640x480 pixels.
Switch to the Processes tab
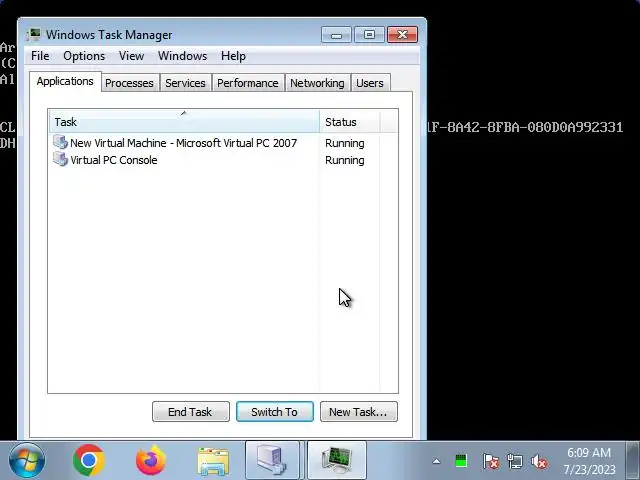click(129, 83)
